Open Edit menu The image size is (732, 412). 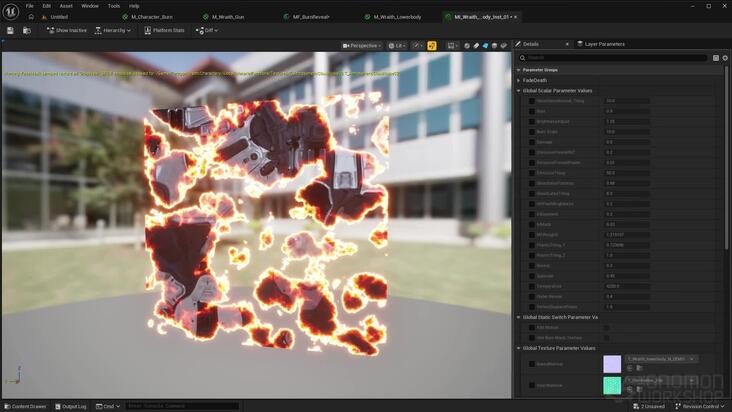[x=47, y=6]
